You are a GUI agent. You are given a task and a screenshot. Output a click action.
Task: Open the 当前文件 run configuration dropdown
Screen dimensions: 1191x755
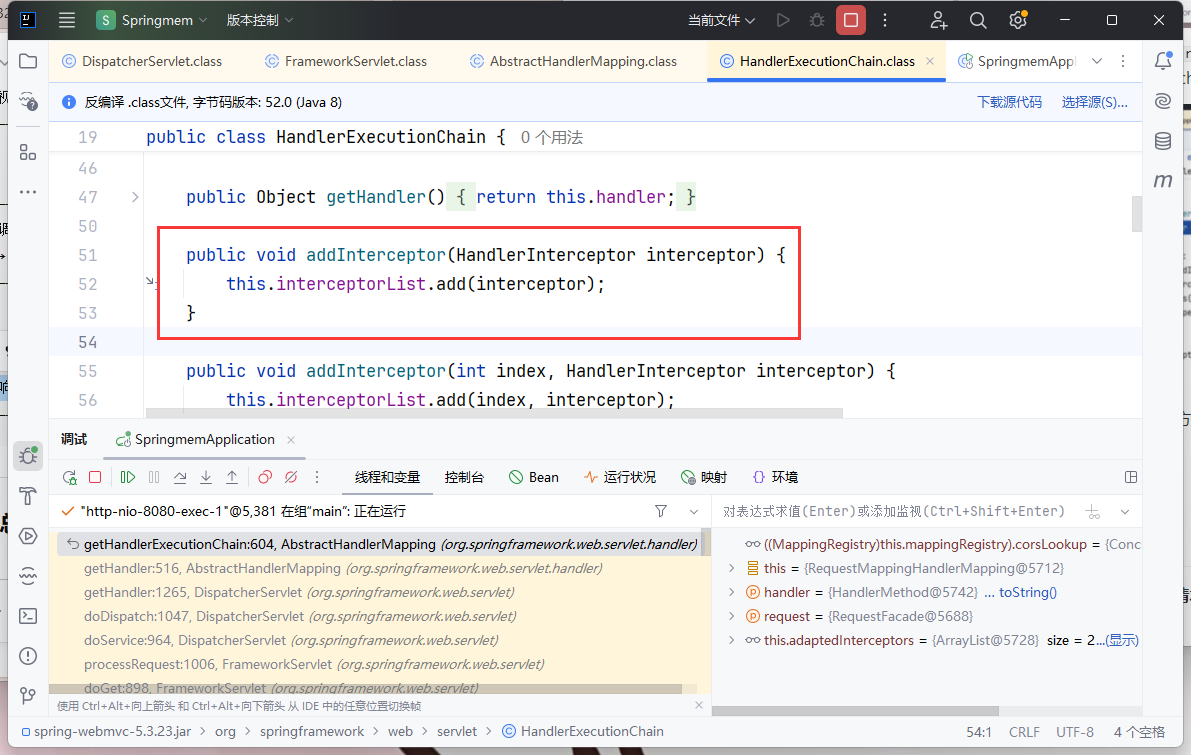point(721,20)
